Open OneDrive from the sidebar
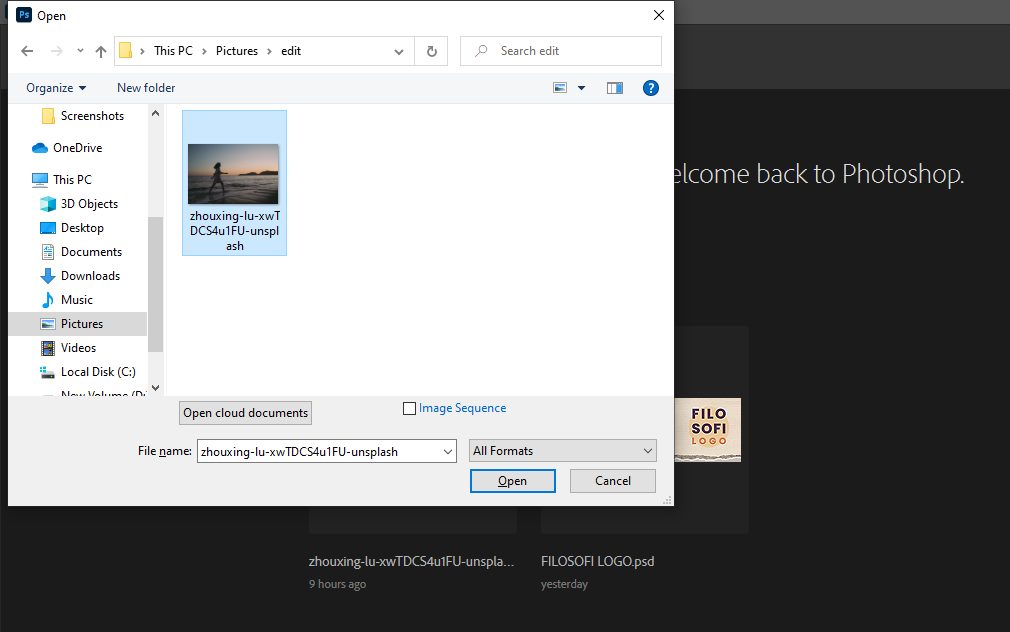The height and width of the screenshot is (632, 1010). pos(76,147)
